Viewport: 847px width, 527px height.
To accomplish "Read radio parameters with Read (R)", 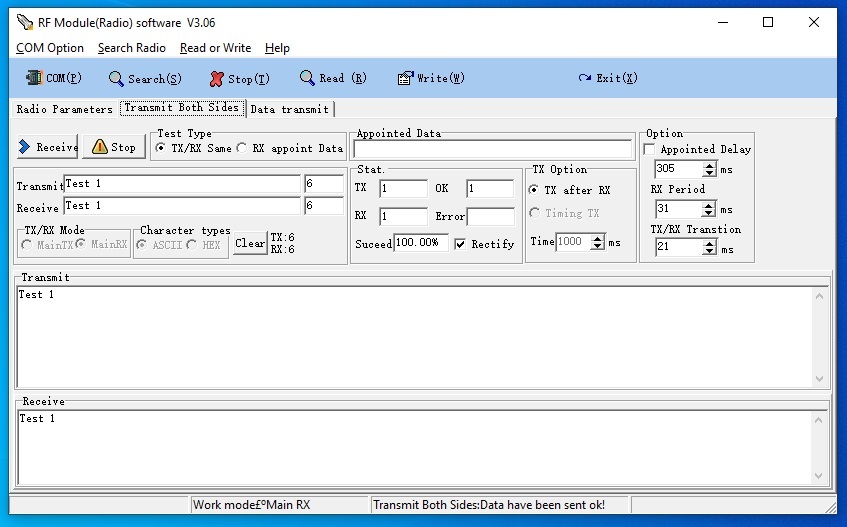I will pos(333,78).
